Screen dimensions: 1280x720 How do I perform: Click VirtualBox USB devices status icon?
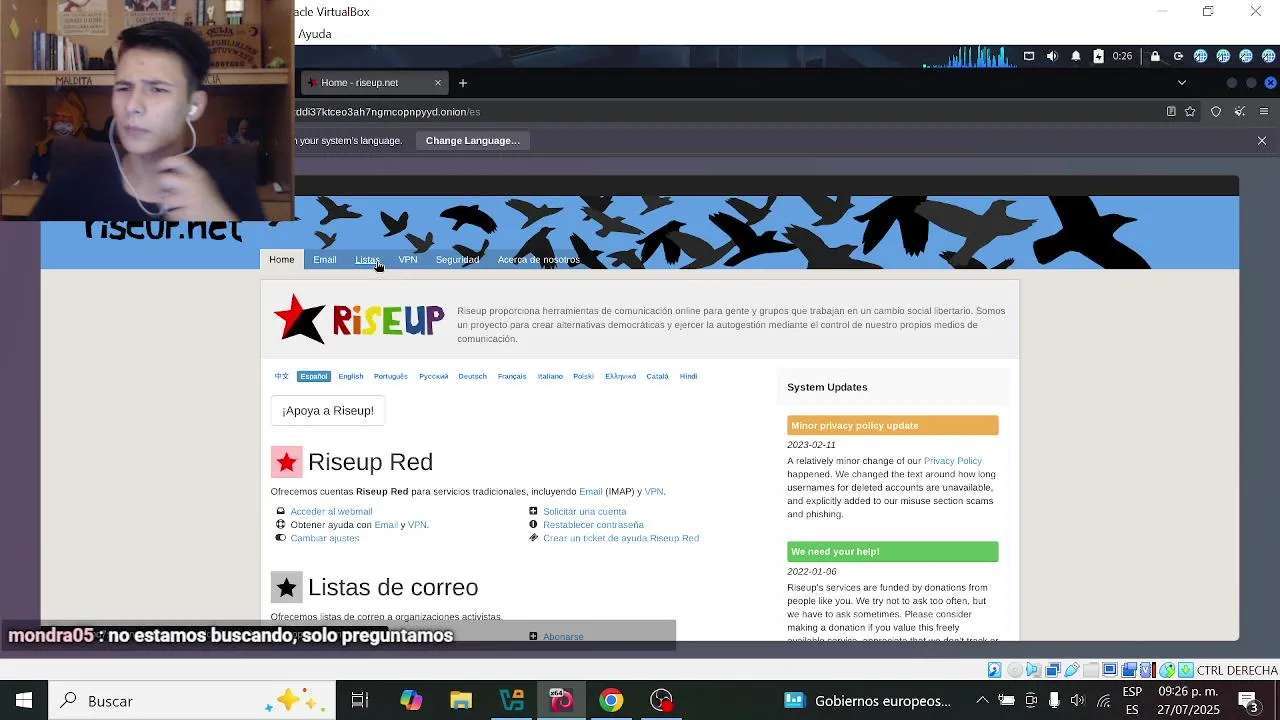coord(1072,670)
